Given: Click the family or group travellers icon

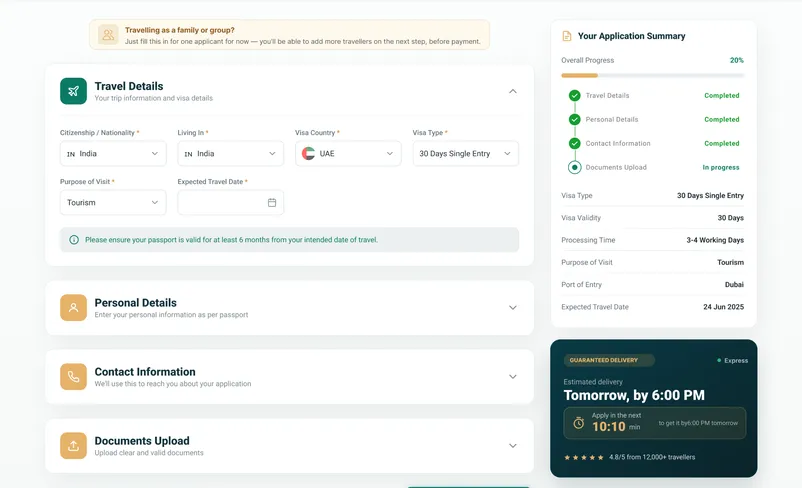Looking at the screenshot, I should [108, 35].
